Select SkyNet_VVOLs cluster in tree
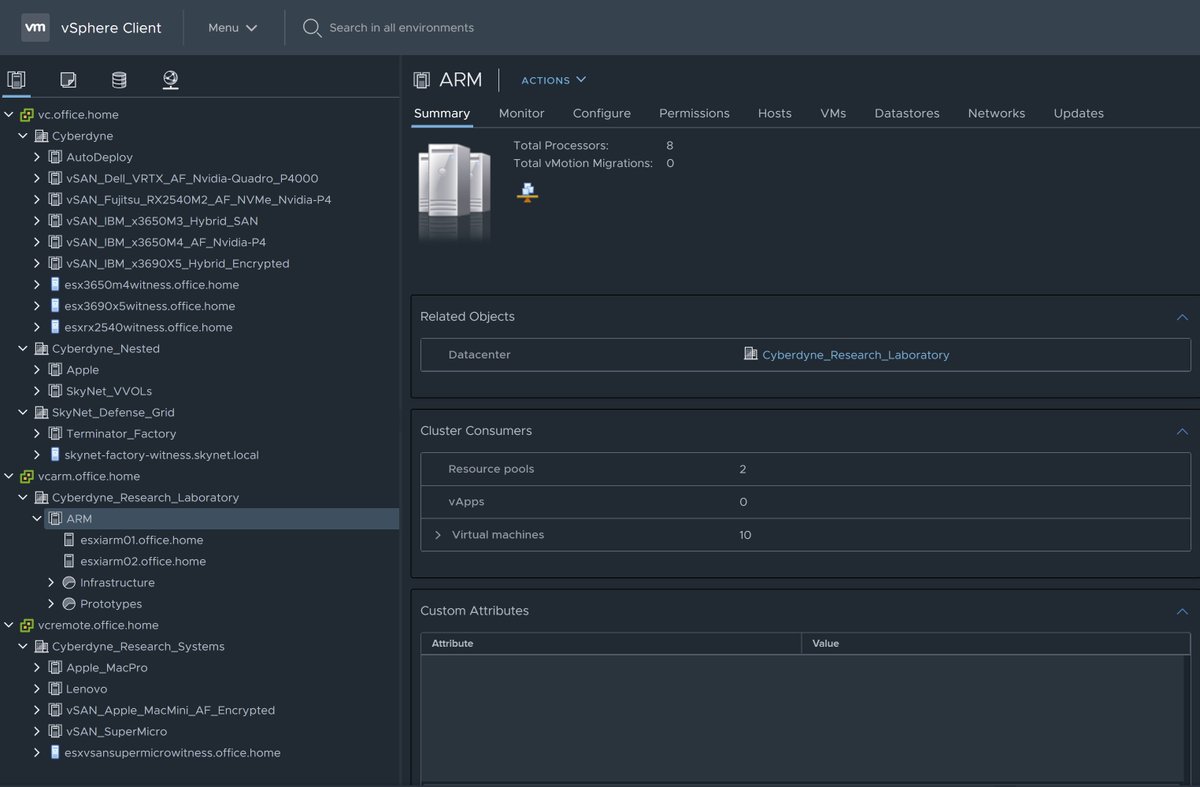1200x787 pixels. coord(109,391)
